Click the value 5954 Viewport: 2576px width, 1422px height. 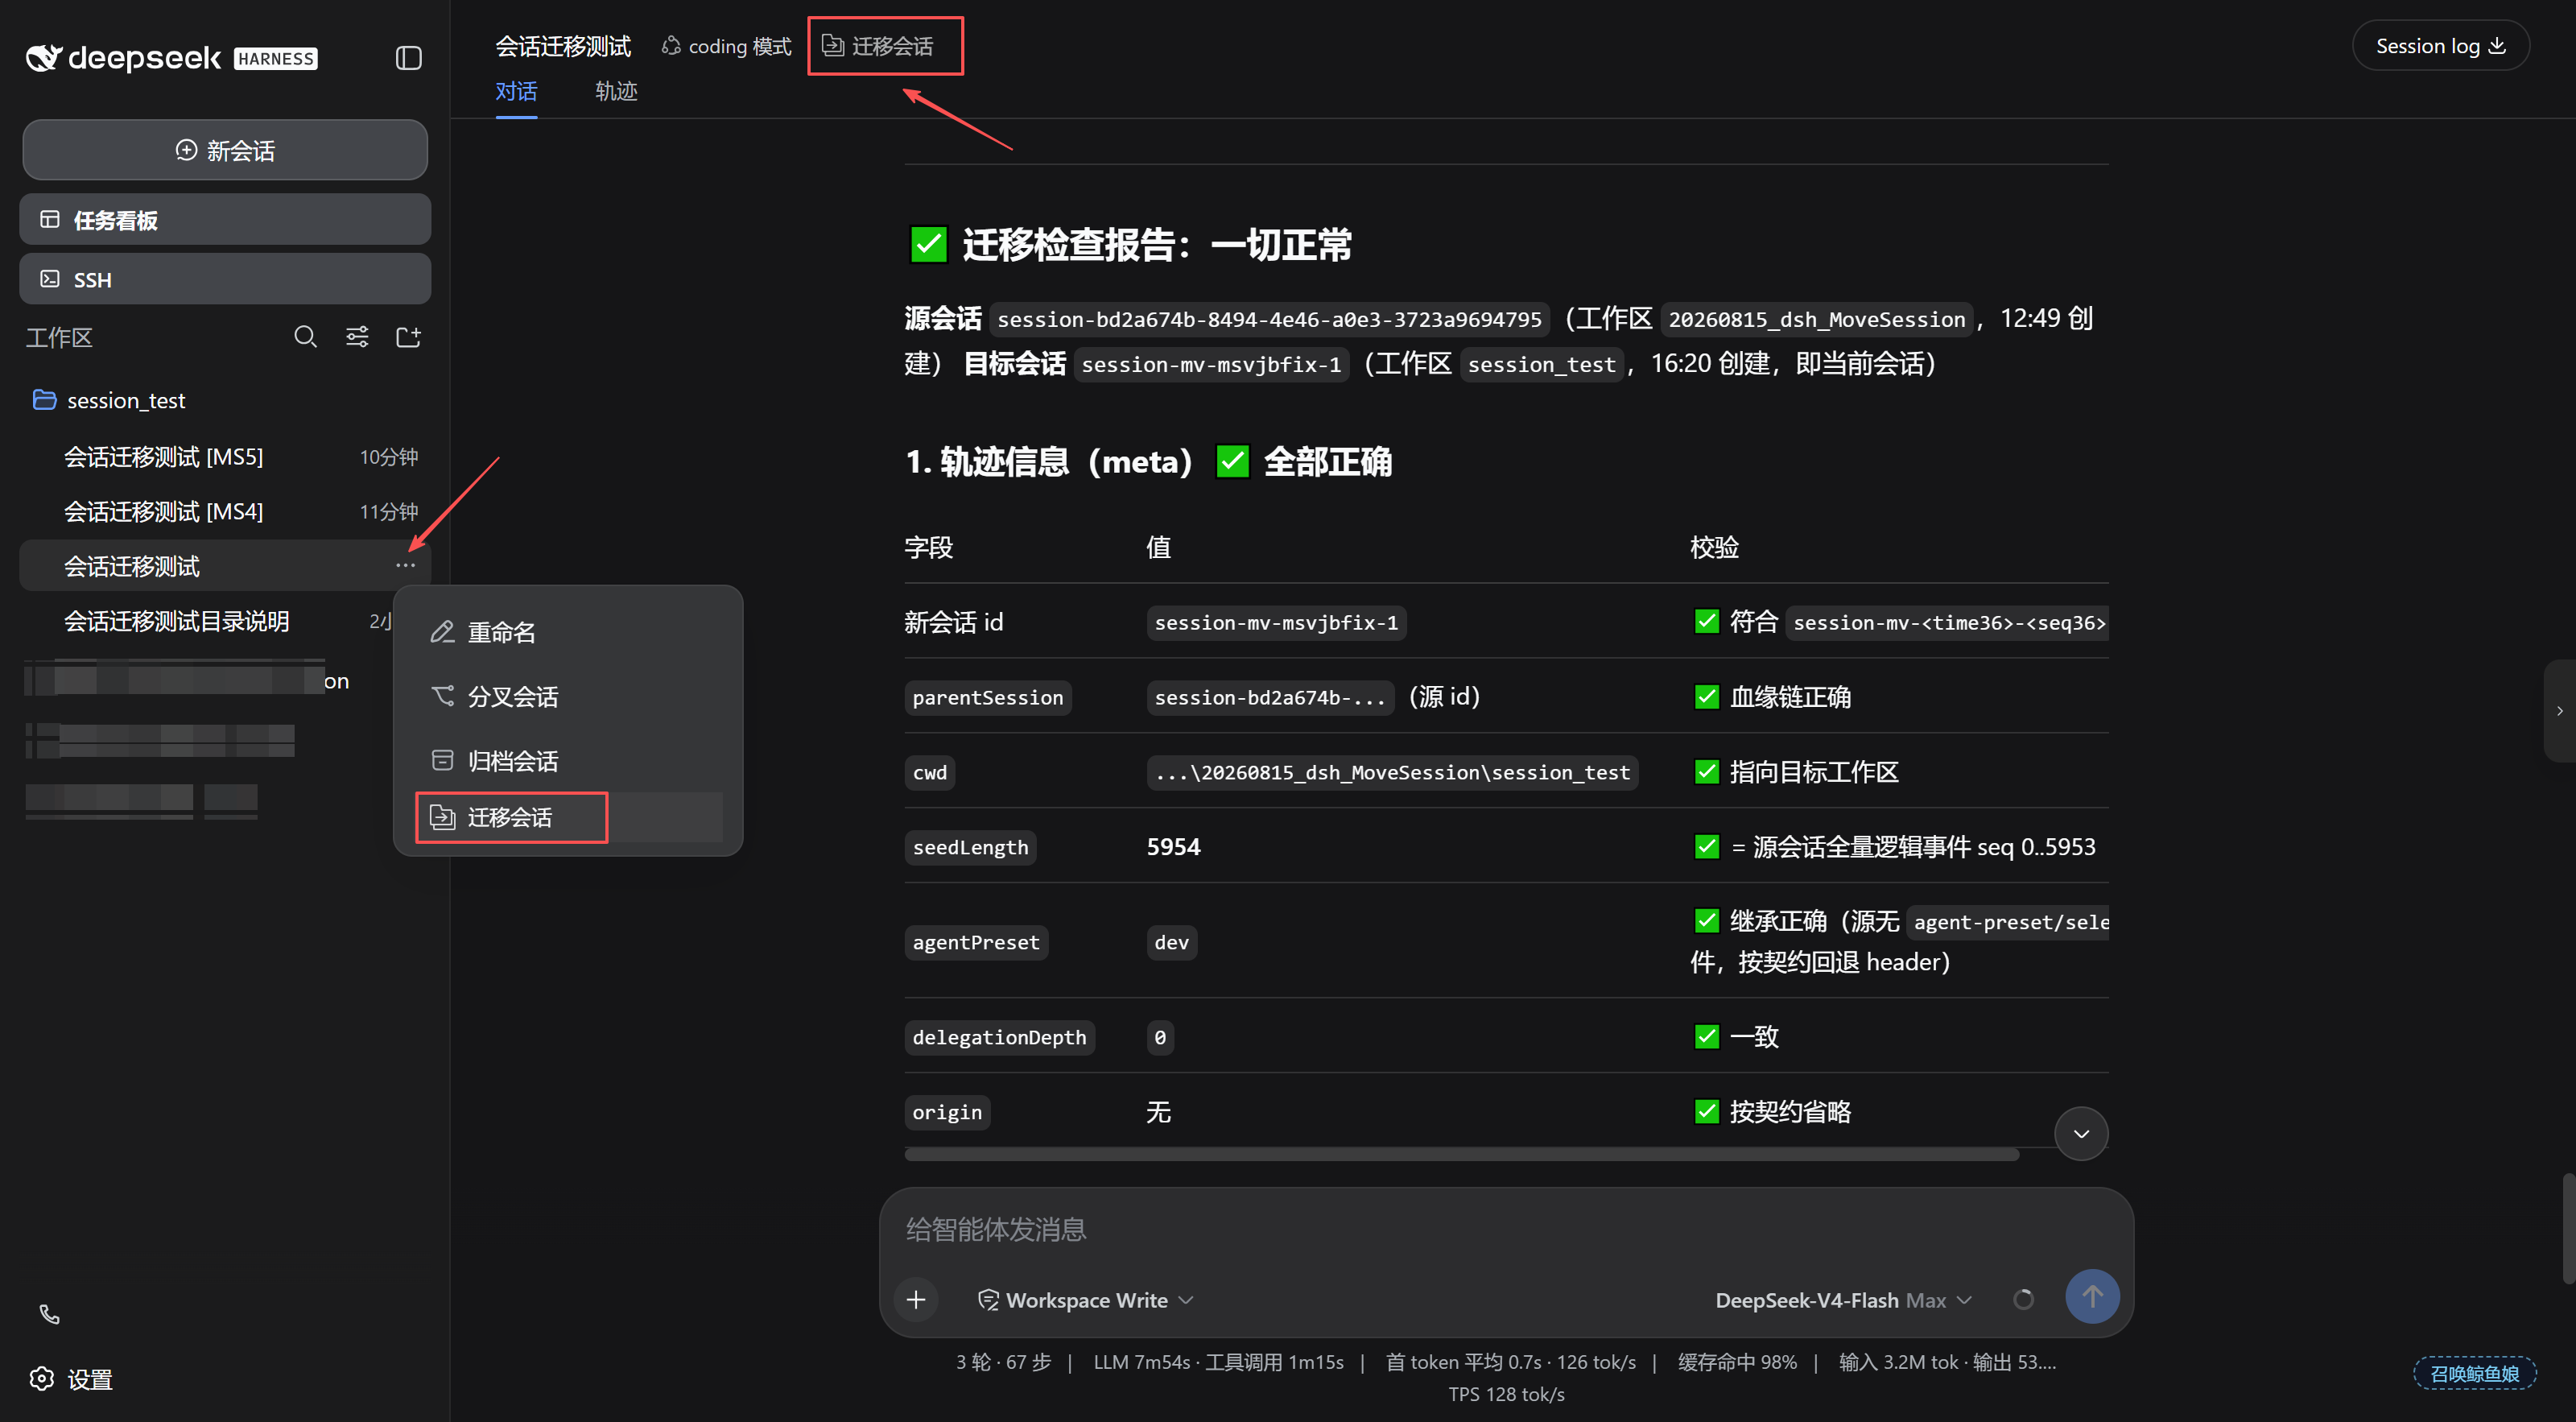(x=1173, y=847)
